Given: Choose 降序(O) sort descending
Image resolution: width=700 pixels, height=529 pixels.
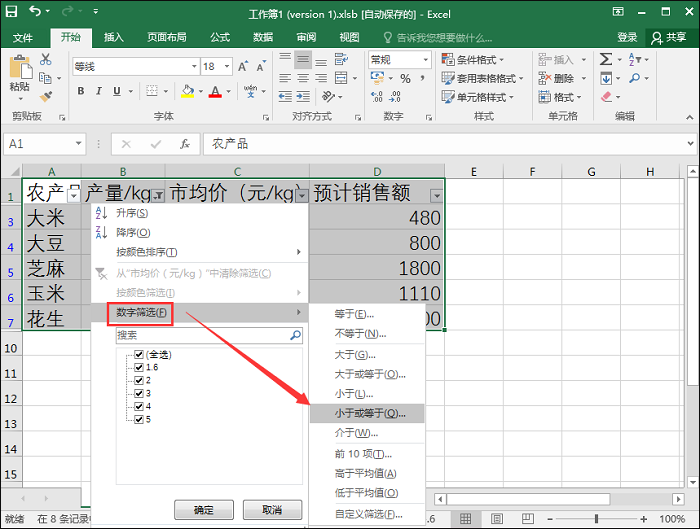Looking at the screenshot, I should click(200, 233).
